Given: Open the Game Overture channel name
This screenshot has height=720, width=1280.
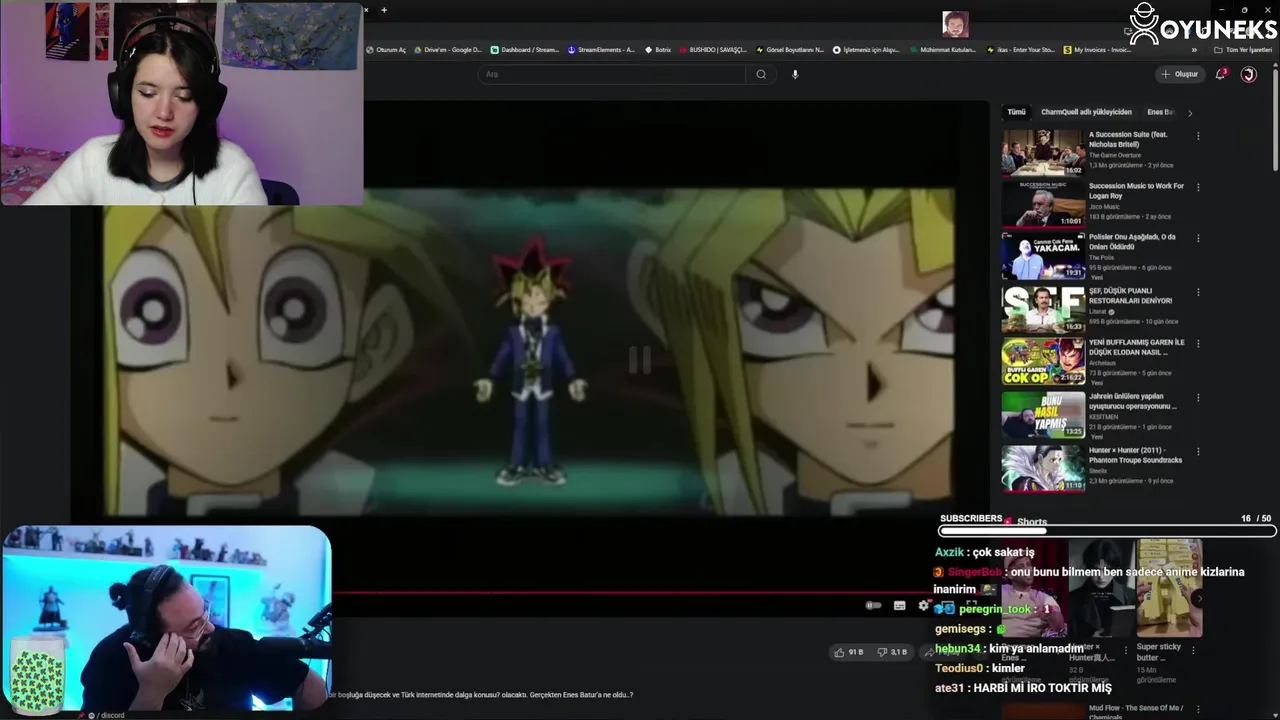Looking at the screenshot, I should tap(1115, 155).
